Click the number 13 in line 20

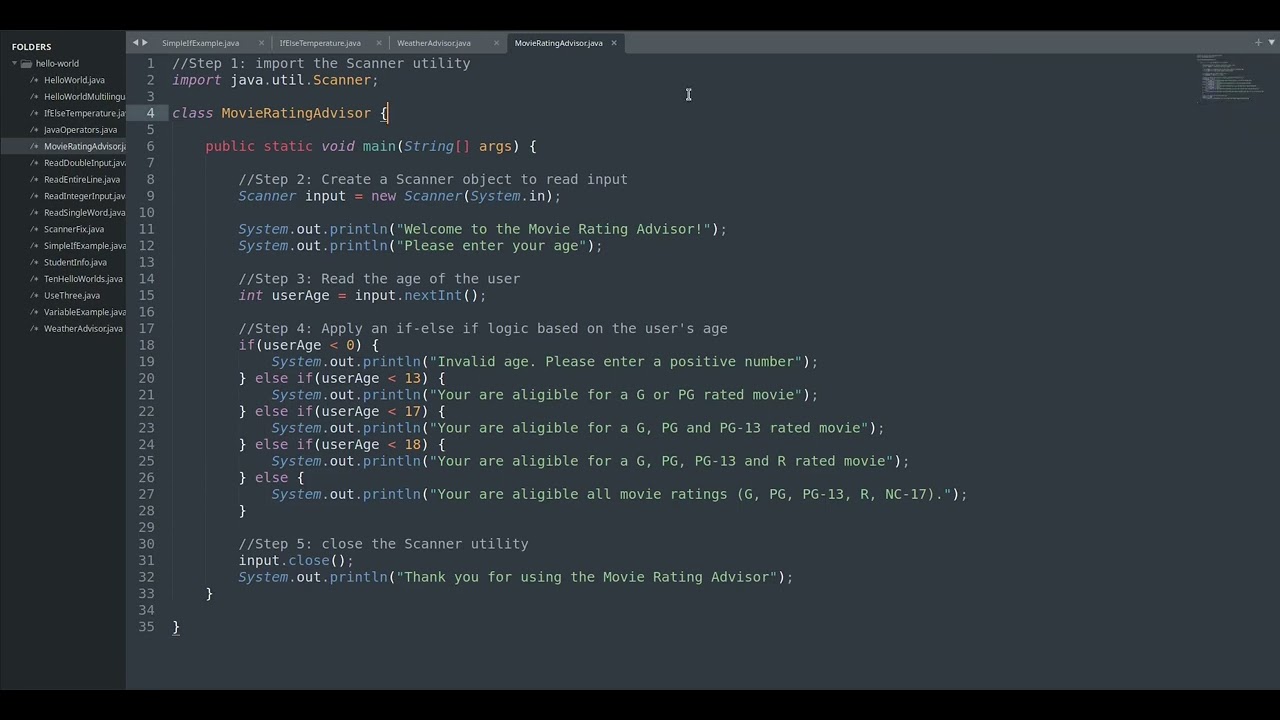(x=412, y=378)
